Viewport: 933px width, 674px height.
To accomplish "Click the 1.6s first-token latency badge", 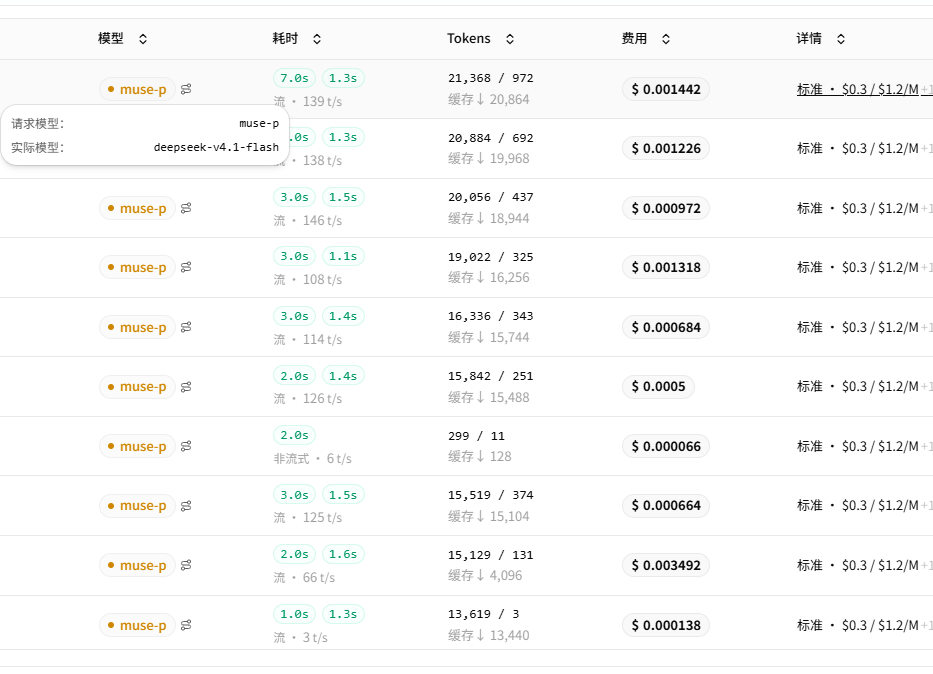I will tap(343, 554).
